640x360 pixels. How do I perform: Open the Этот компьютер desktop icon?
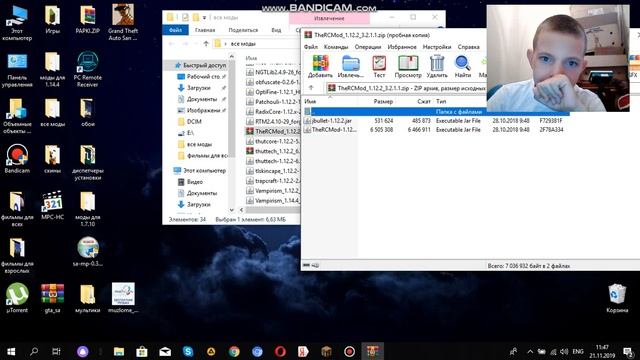17,23
